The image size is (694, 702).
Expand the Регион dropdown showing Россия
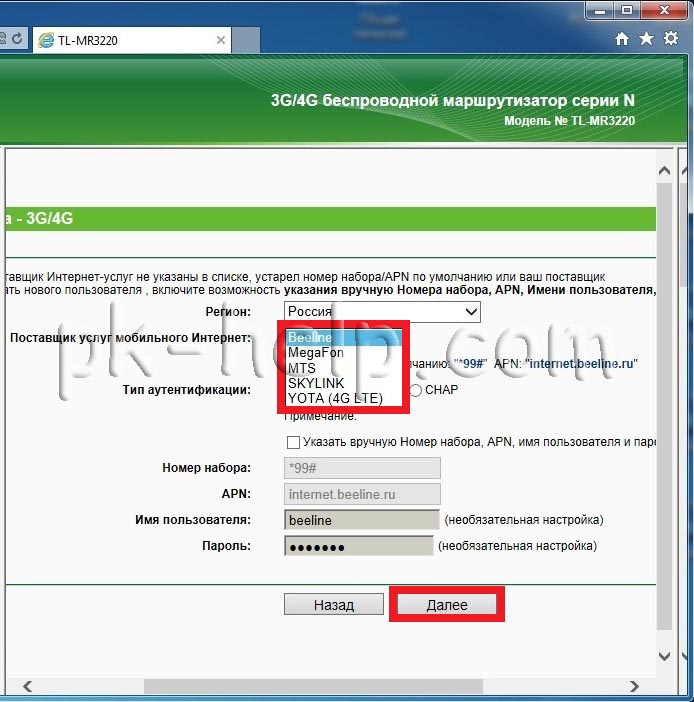pyautogui.click(x=382, y=312)
